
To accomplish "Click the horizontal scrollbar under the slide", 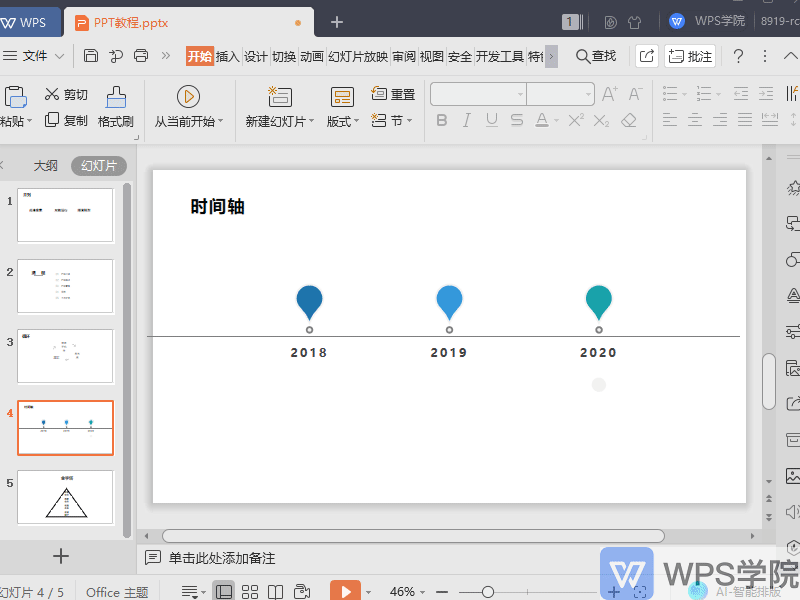I will click(x=413, y=536).
